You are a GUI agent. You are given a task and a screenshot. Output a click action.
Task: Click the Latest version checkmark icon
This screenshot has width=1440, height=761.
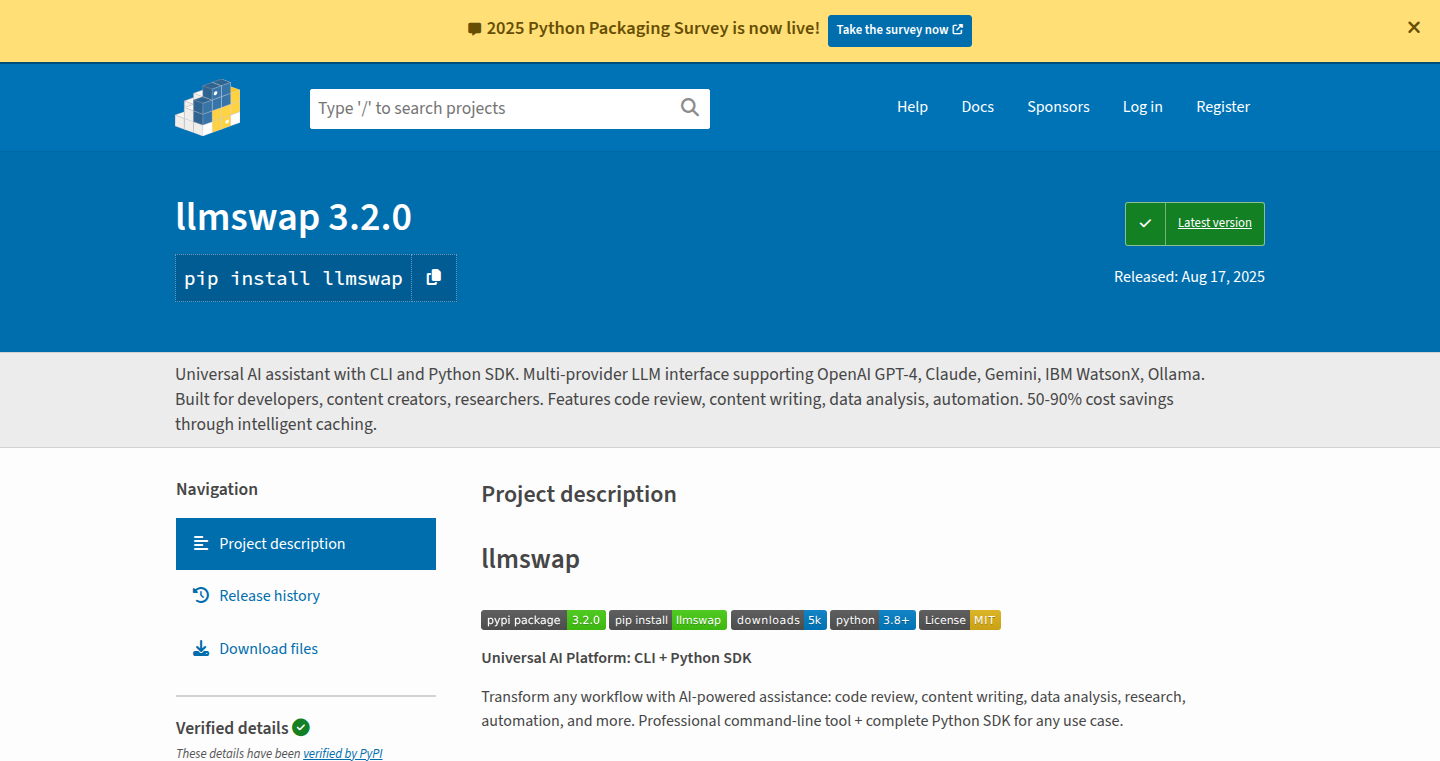pyautogui.click(x=1146, y=223)
